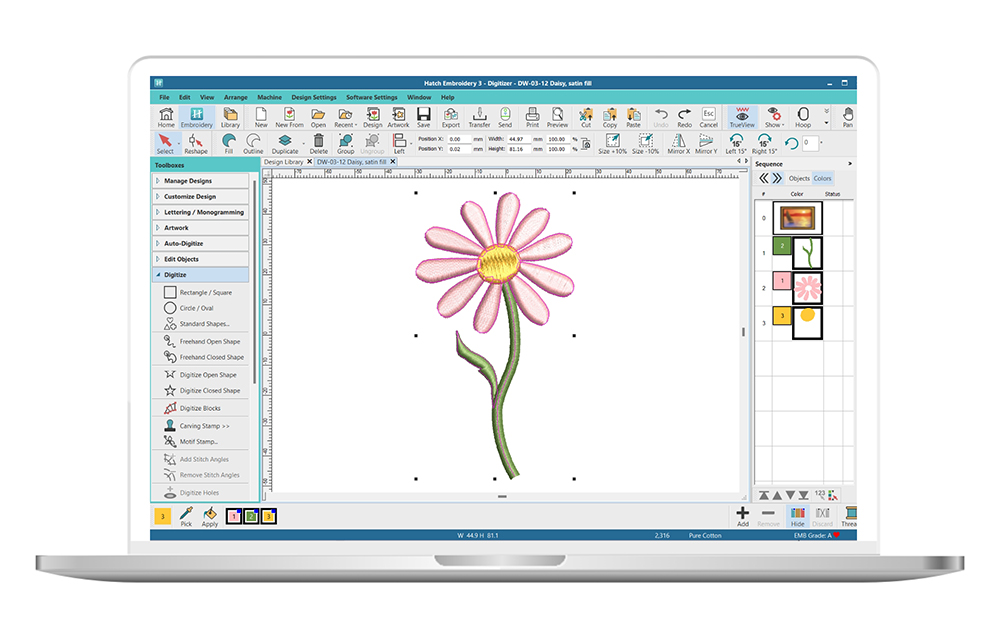Switch Sequence panel to Colors view
This screenshot has width=1000, height=638.
(822, 178)
